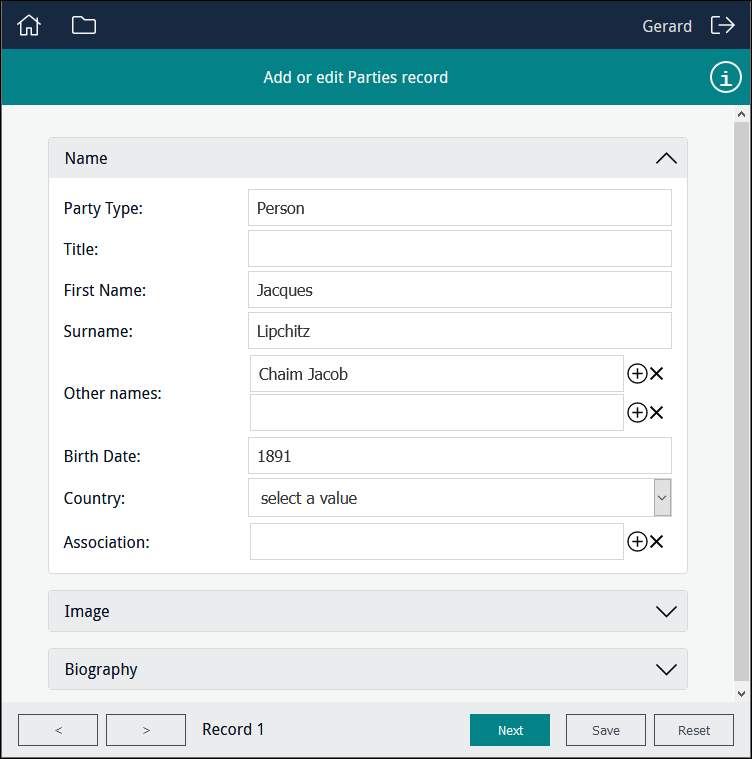Remove the Association entry
The height and width of the screenshot is (759, 752).
[x=657, y=542]
